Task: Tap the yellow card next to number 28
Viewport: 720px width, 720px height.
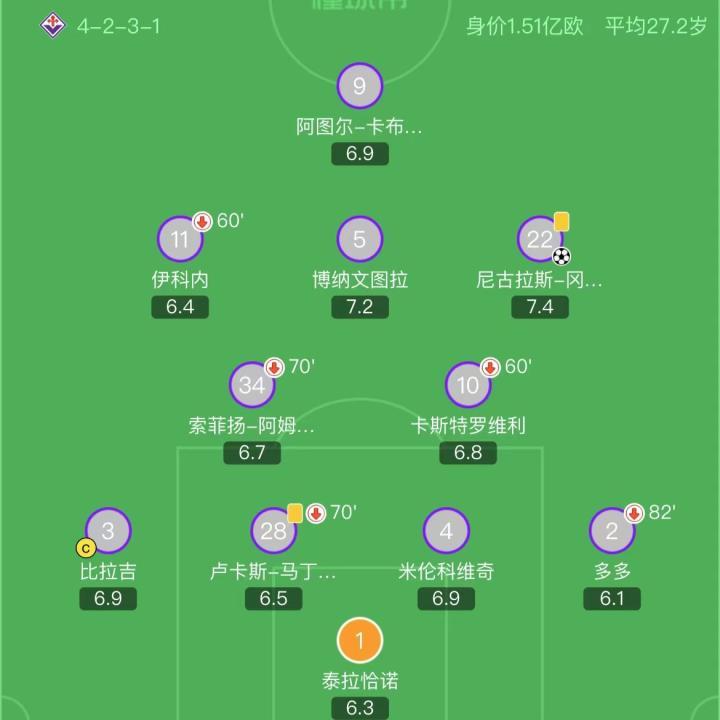Action: (295, 513)
